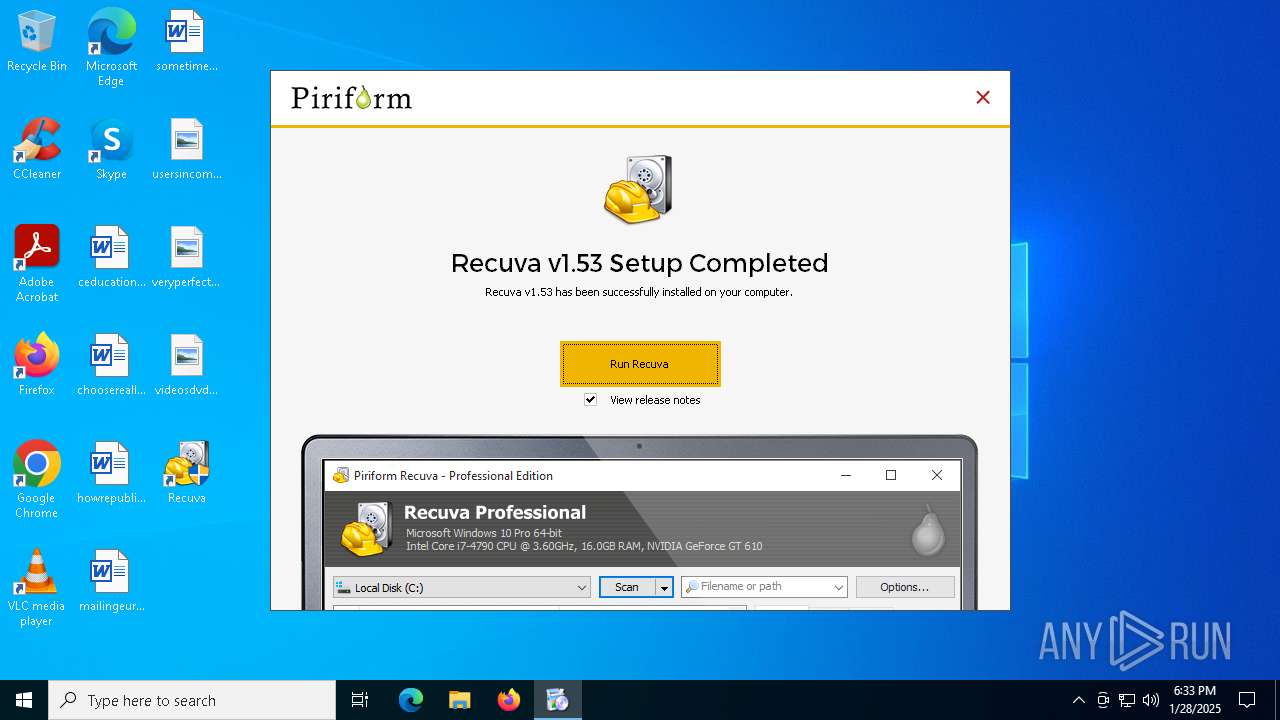Image resolution: width=1280 pixels, height=720 pixels.
Task: Open Microsoft Edge desktop shortcut
Action: pos(111,47)
